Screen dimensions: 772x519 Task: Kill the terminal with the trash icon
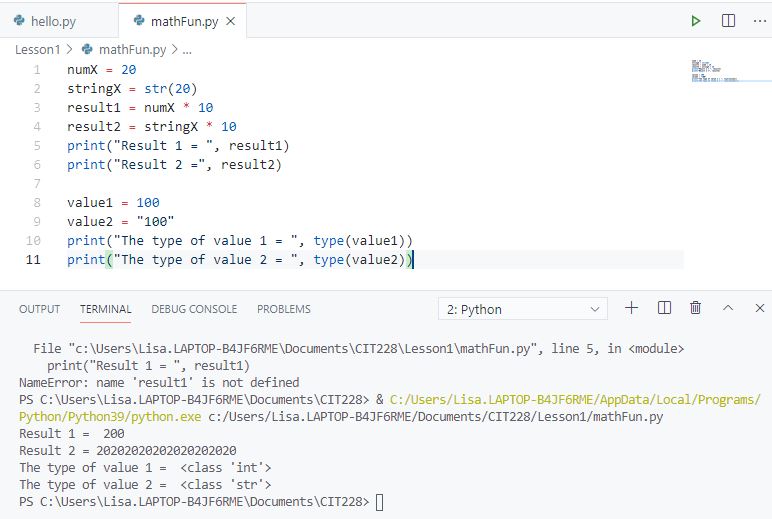click(x=695, y=308)
